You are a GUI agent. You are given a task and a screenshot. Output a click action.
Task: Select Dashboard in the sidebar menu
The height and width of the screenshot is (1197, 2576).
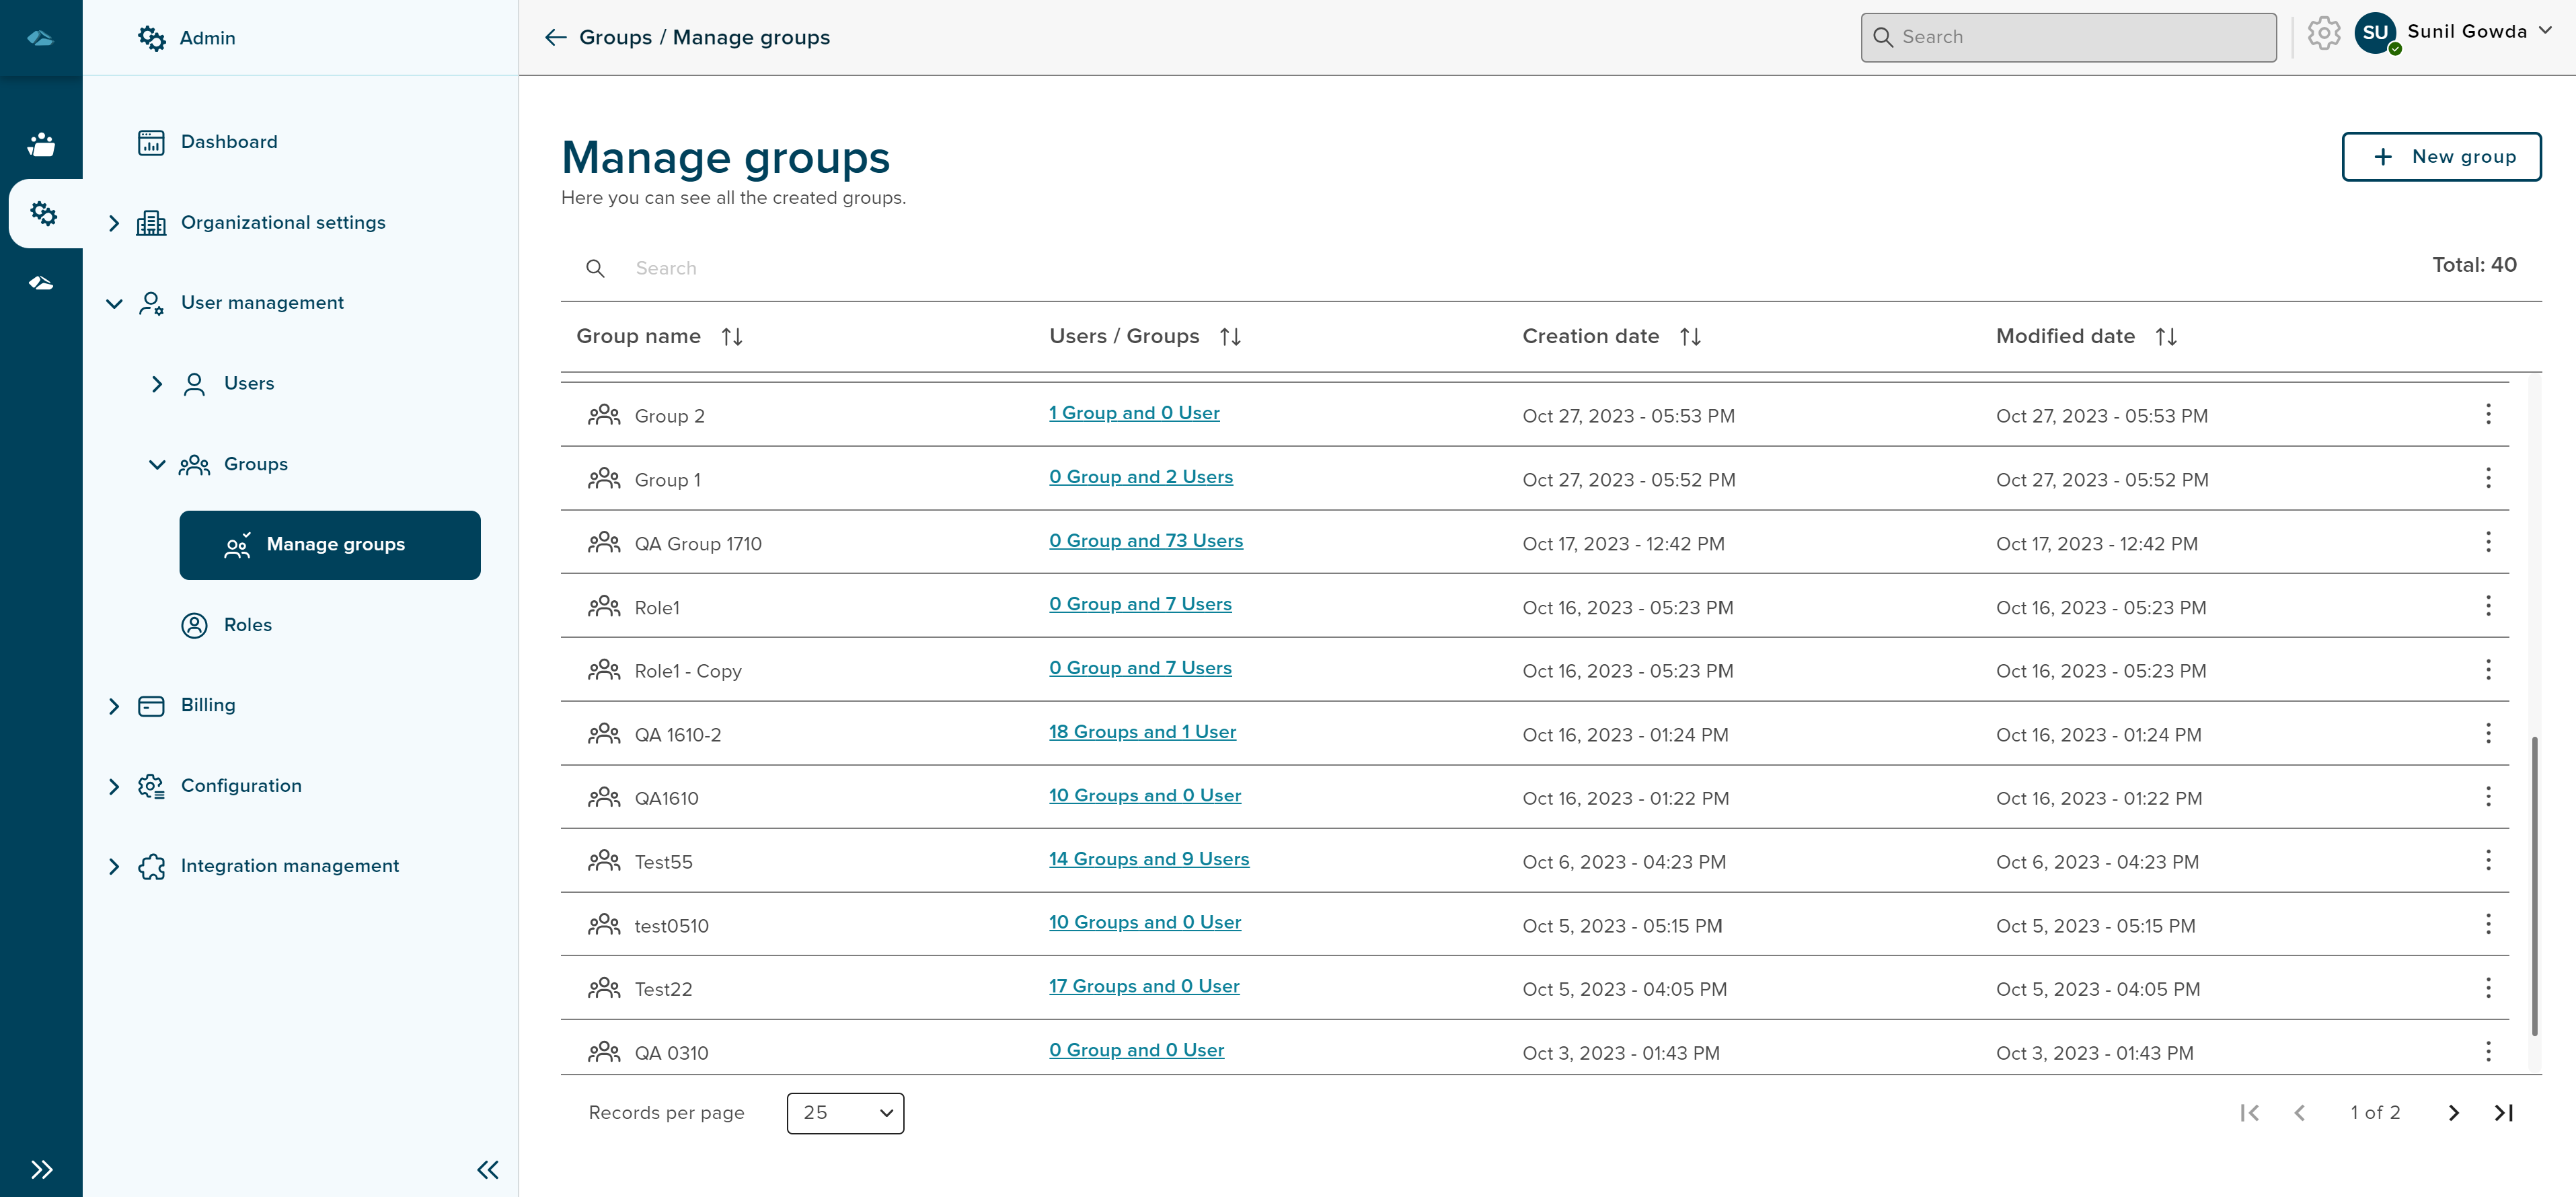229,141
